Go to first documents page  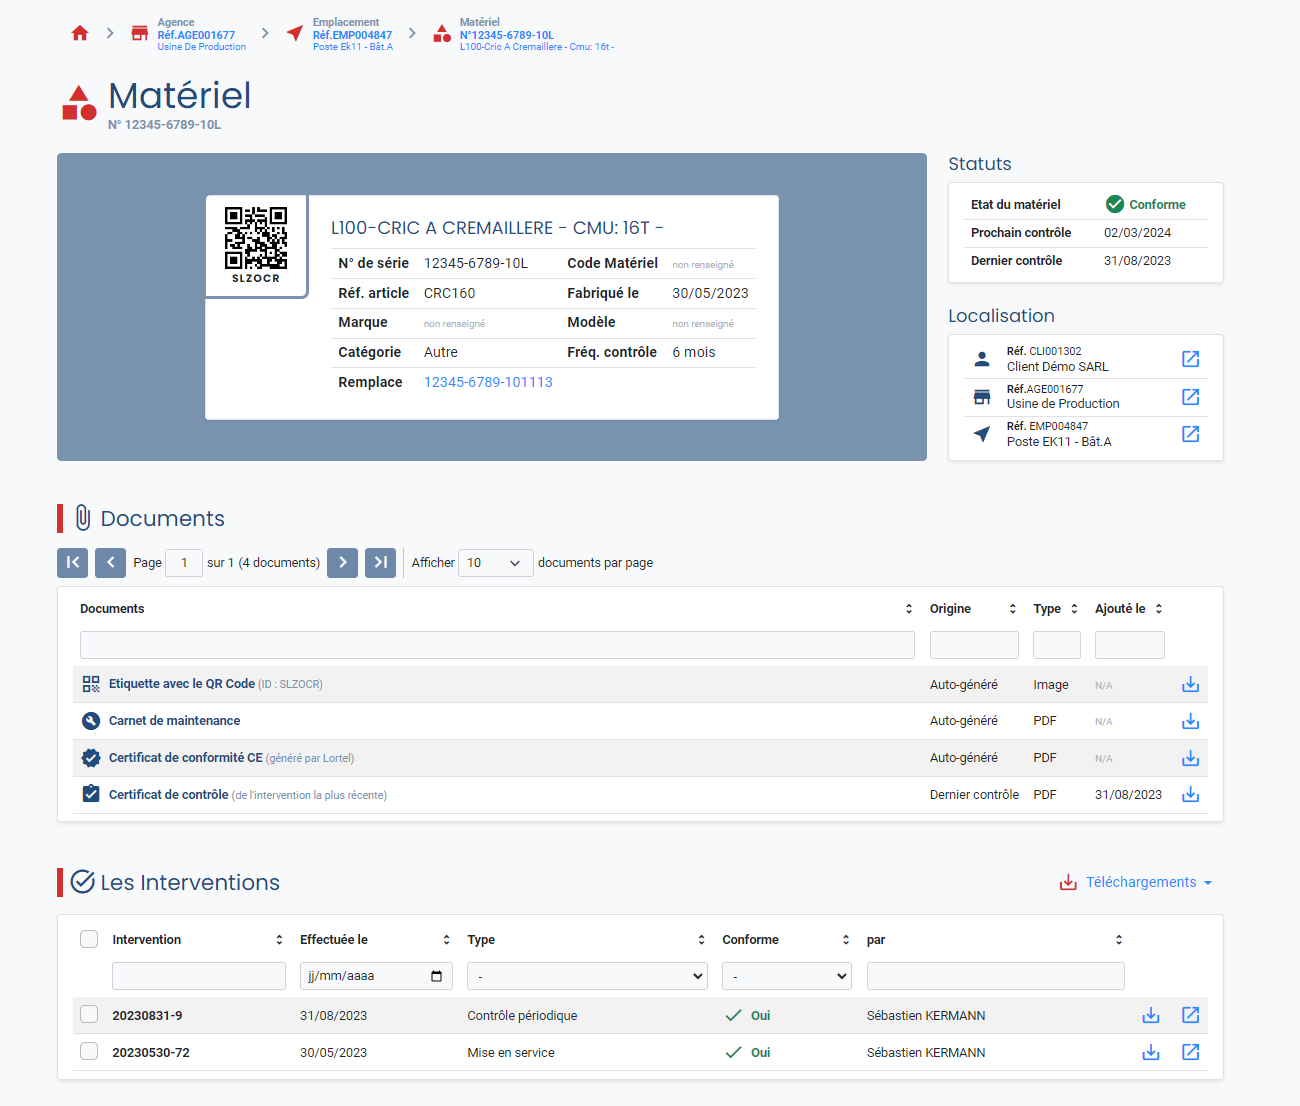(73, 563)
